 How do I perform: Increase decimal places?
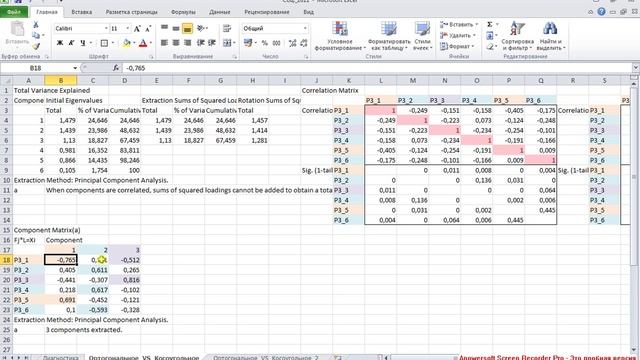[x=292, y=42]
